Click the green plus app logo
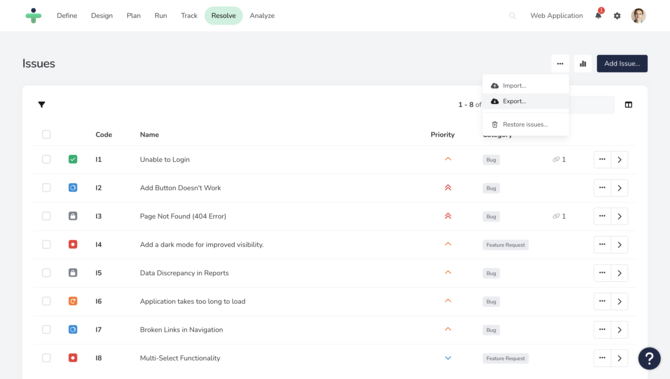 [33, 15]
